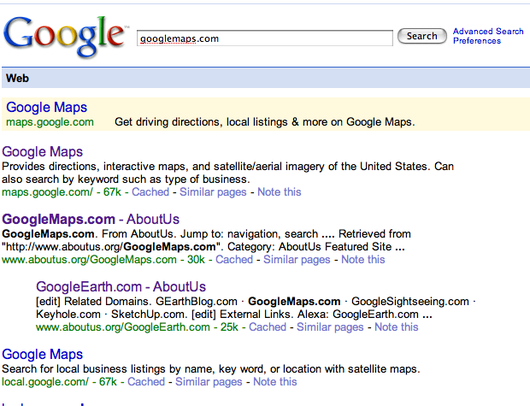The height and width of the screenshot is (406, 530).
Task: Click green URL www.aboutus.org/GoogleMaps.com - 30k
Action: pos(103,260)
